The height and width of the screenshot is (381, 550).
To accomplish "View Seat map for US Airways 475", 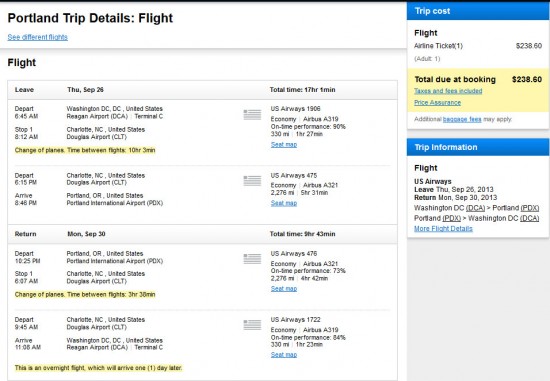I will [284, 203].
